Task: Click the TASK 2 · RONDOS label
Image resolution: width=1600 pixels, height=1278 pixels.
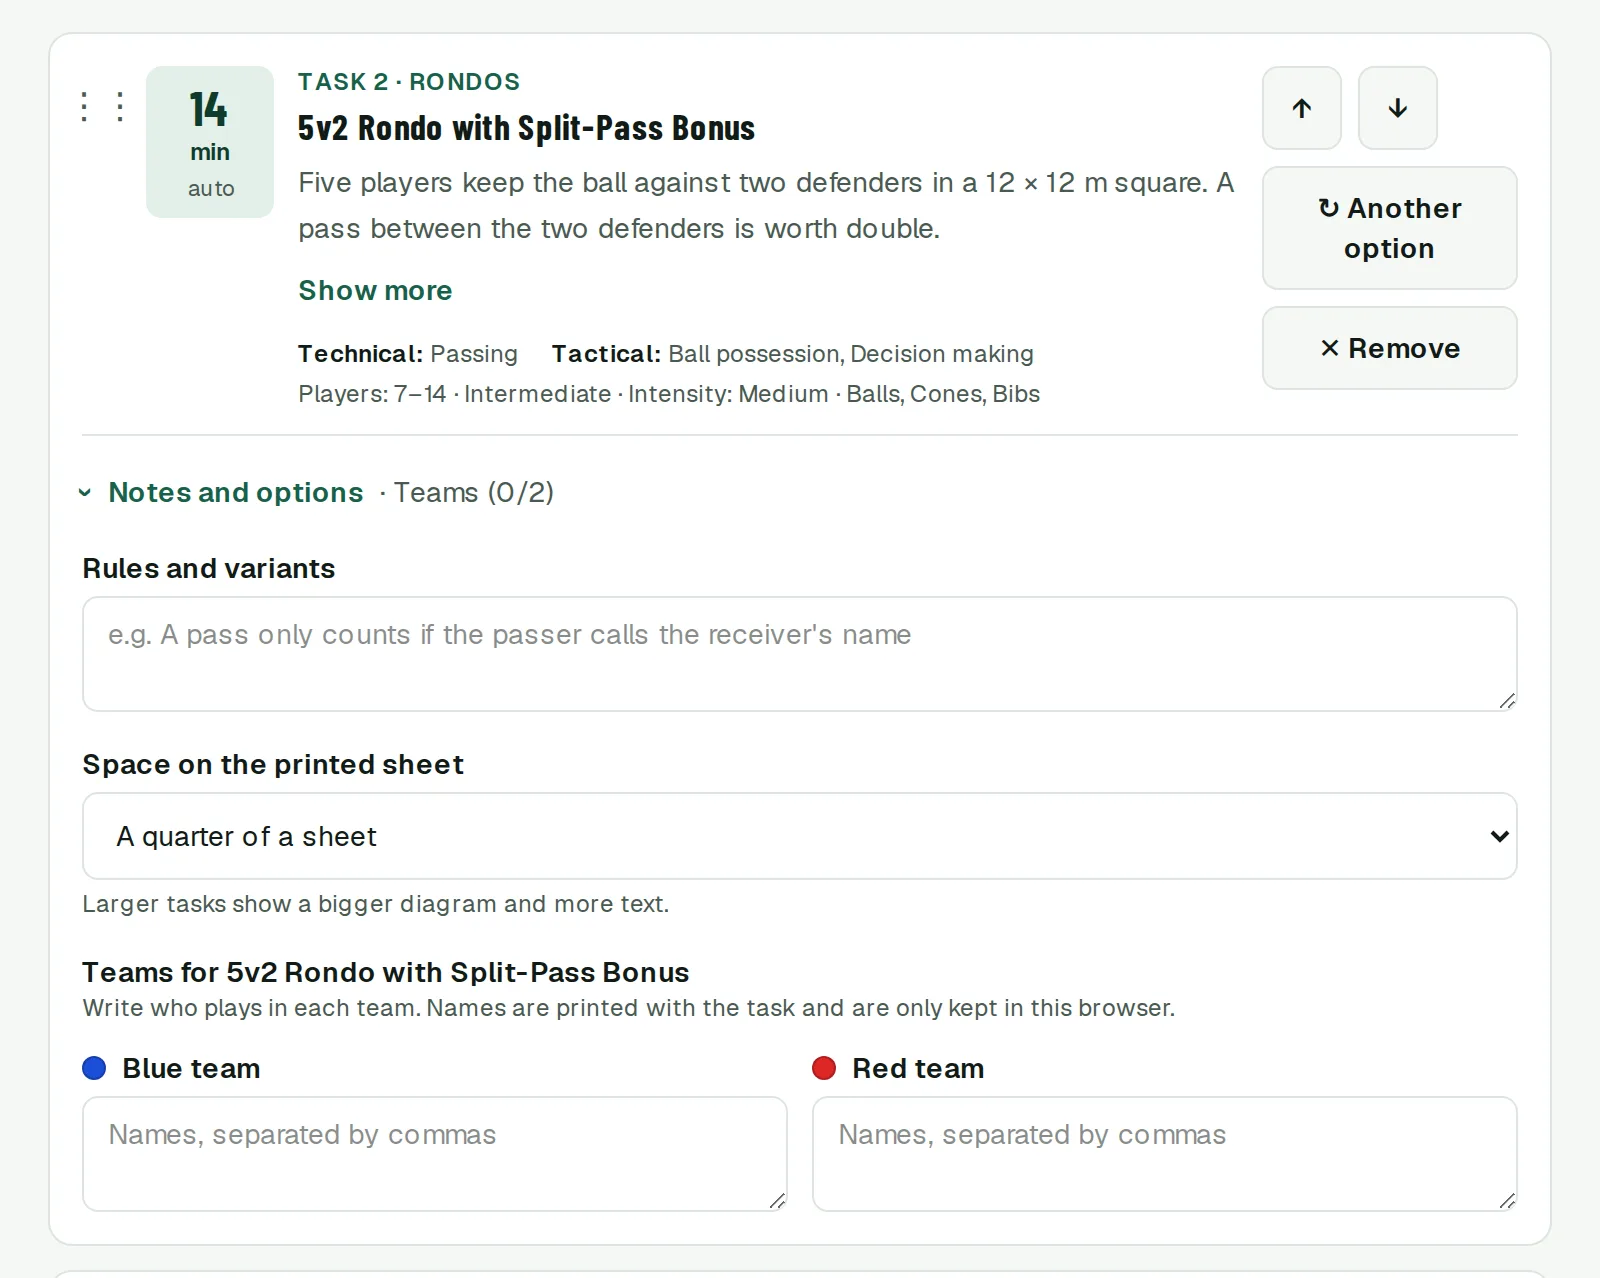Action: click(x=409, y=82)
